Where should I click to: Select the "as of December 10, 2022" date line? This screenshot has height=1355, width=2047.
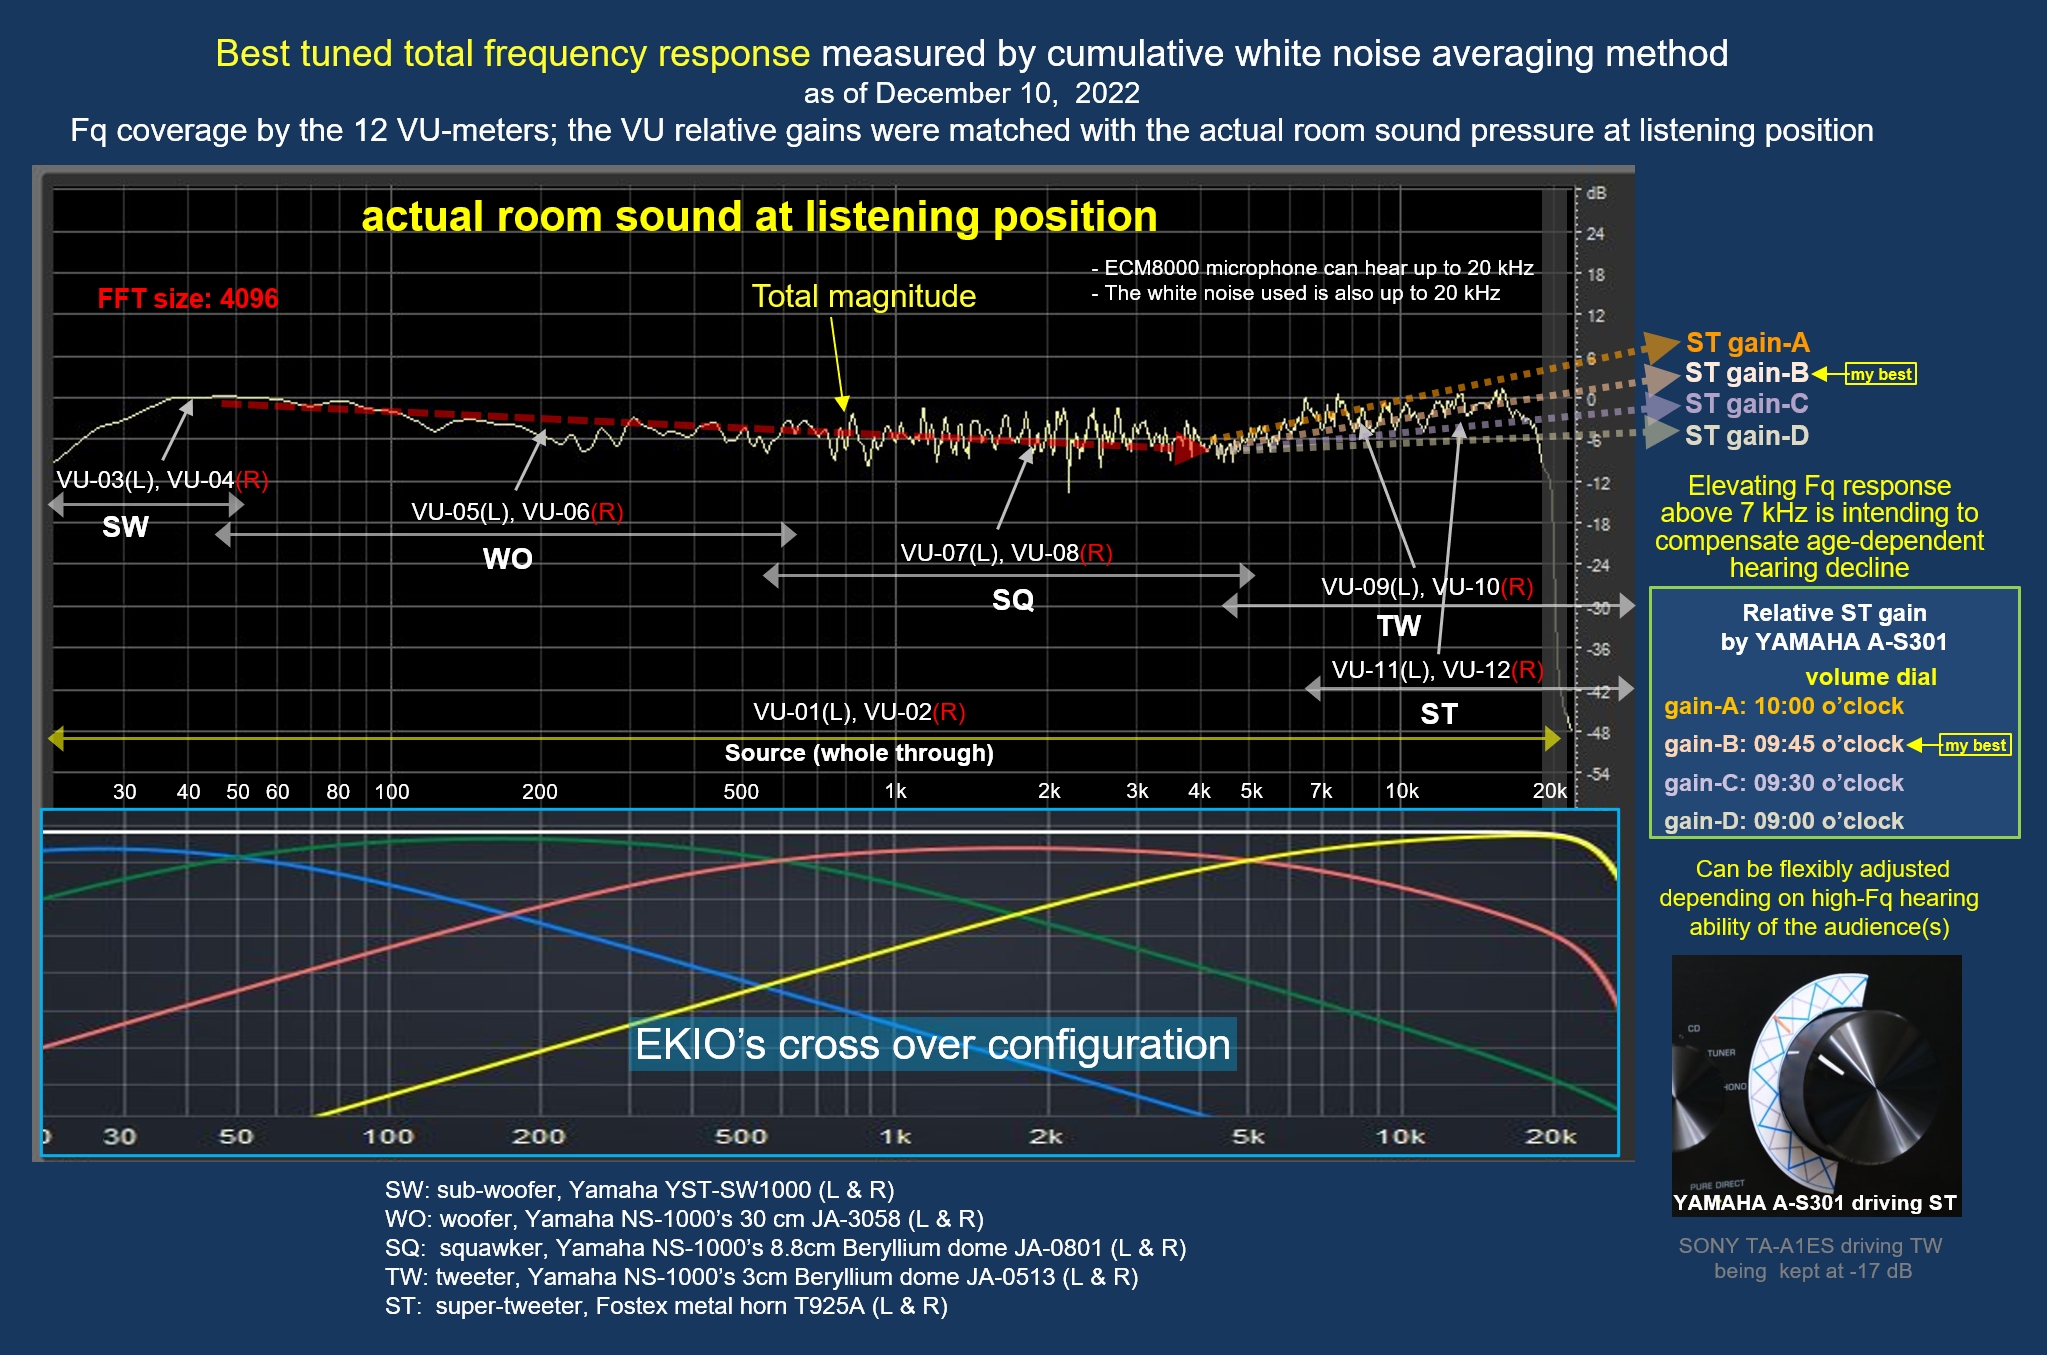[971, 93]
